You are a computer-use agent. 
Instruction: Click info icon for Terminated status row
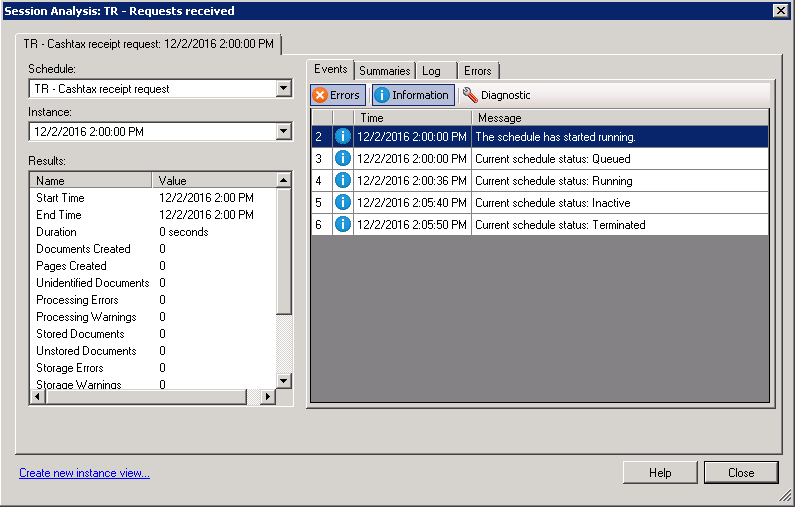coord(343,224)
